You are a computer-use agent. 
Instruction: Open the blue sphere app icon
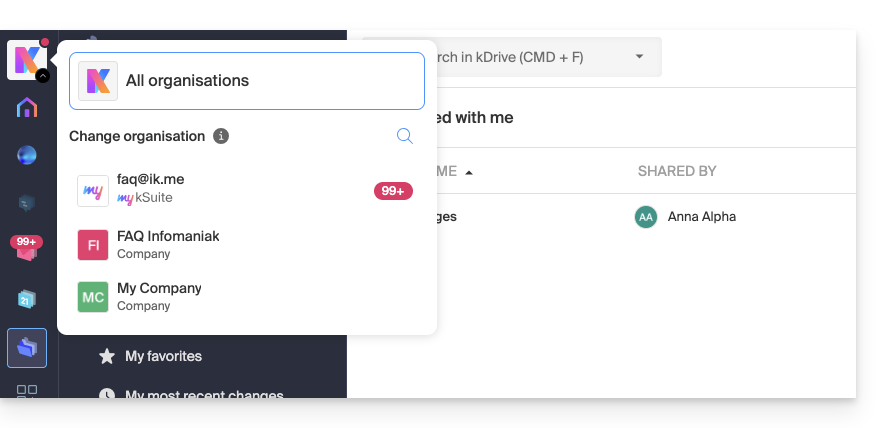click(x=27, y=155)
